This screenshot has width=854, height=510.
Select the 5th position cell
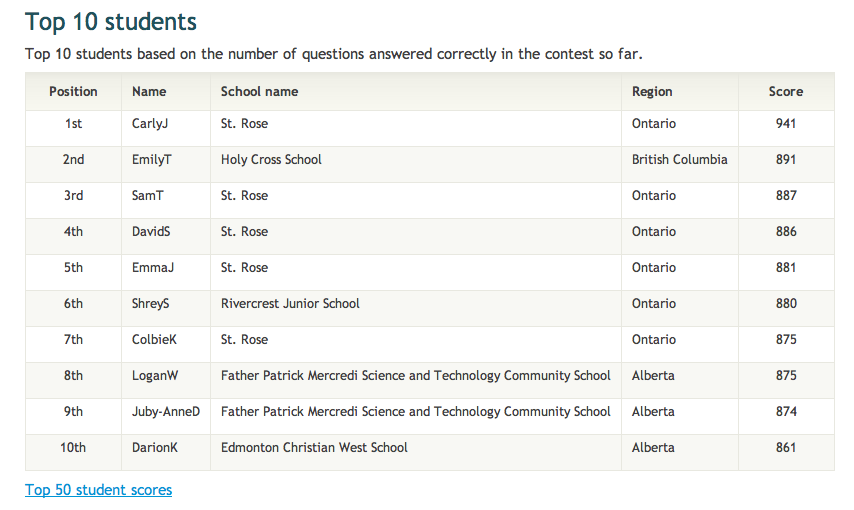(73, 268)
